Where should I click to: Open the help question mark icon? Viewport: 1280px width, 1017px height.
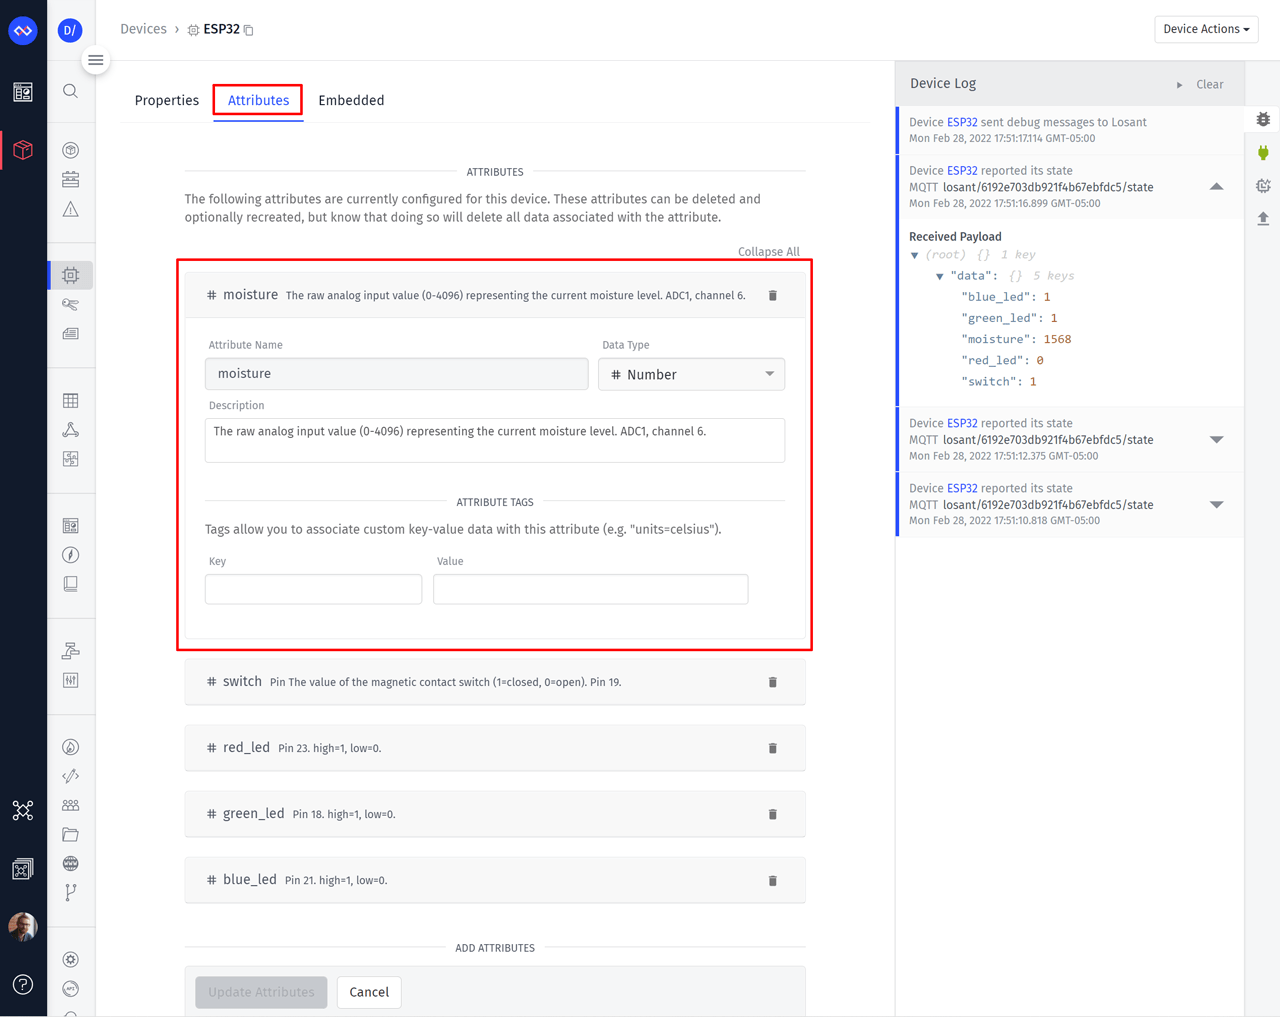(x=23, y=985)
